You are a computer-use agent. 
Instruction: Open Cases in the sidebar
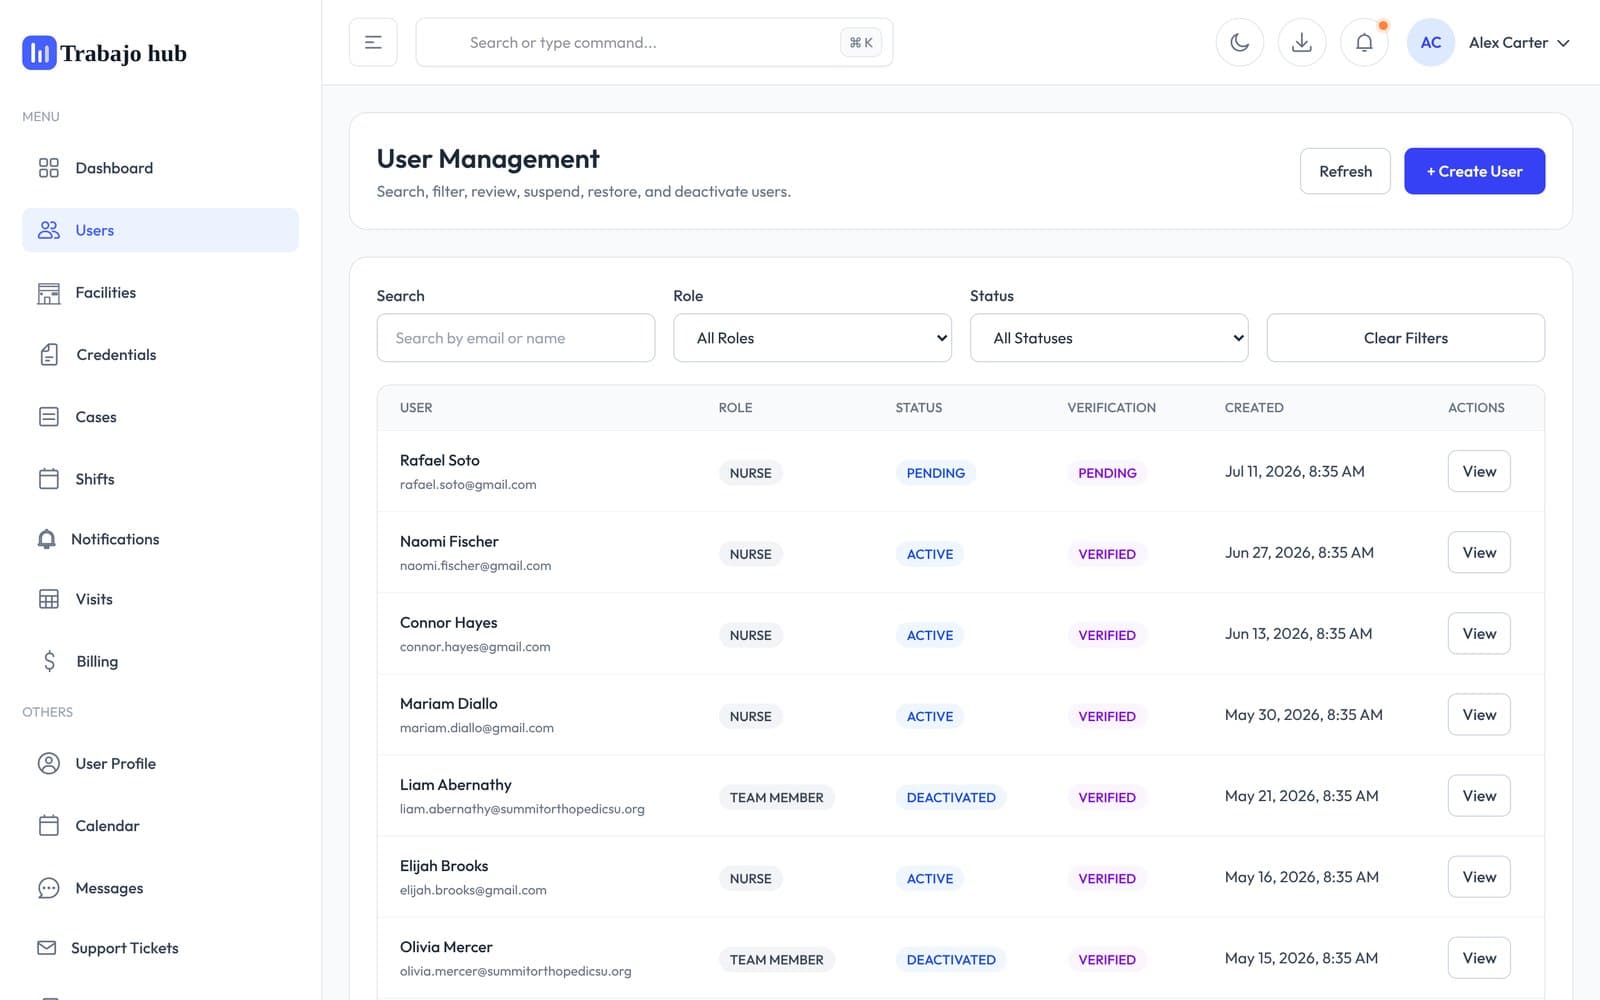pos(160,417)
